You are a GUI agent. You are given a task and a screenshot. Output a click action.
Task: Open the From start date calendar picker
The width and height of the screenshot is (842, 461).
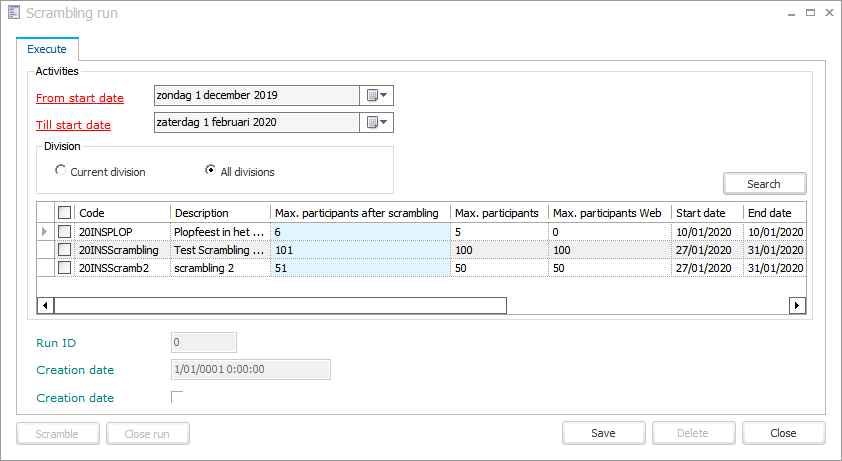point(377,96)
